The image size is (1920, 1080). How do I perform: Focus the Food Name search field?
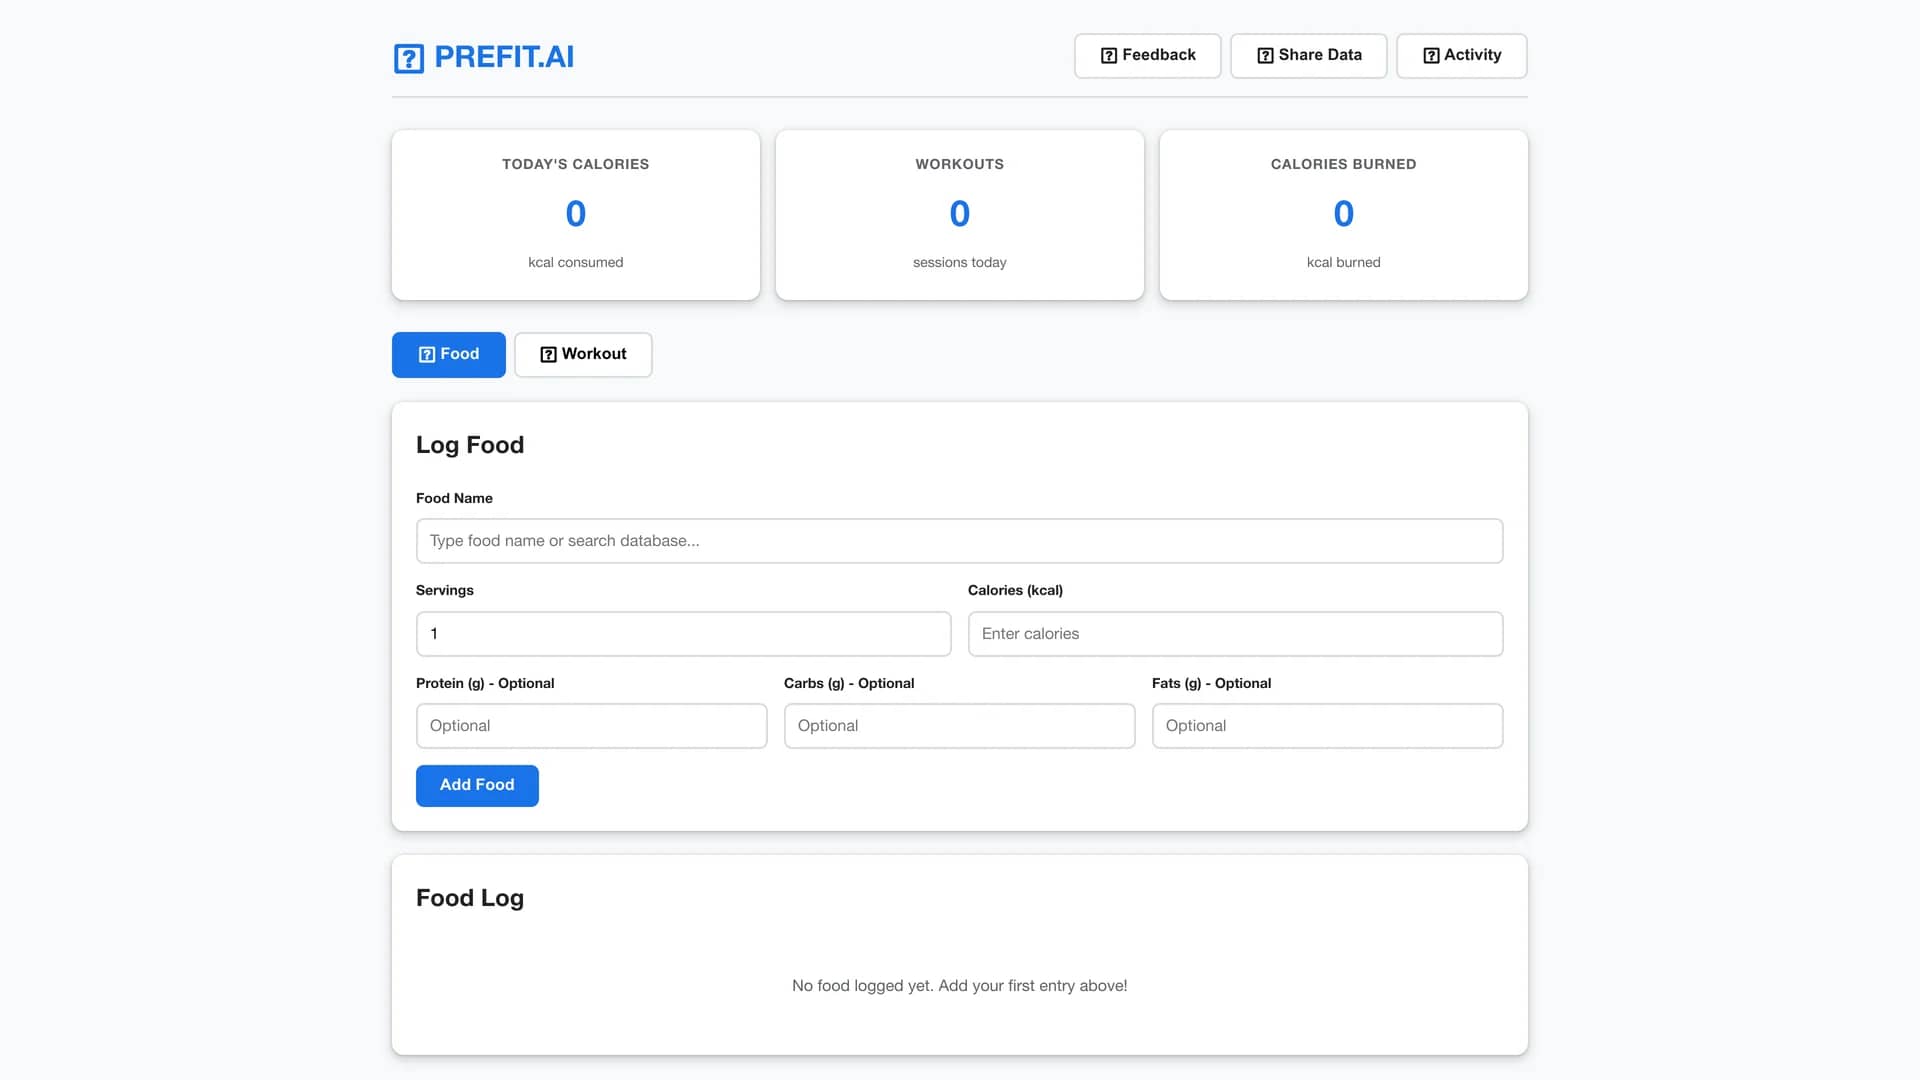click(959, 541)
